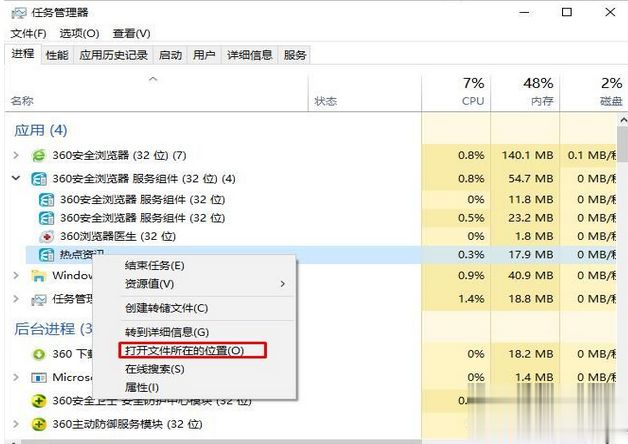This screenshot has width=628, height=444.
Task: Click the 360 下载 green download icon
Action: point(39,354)
